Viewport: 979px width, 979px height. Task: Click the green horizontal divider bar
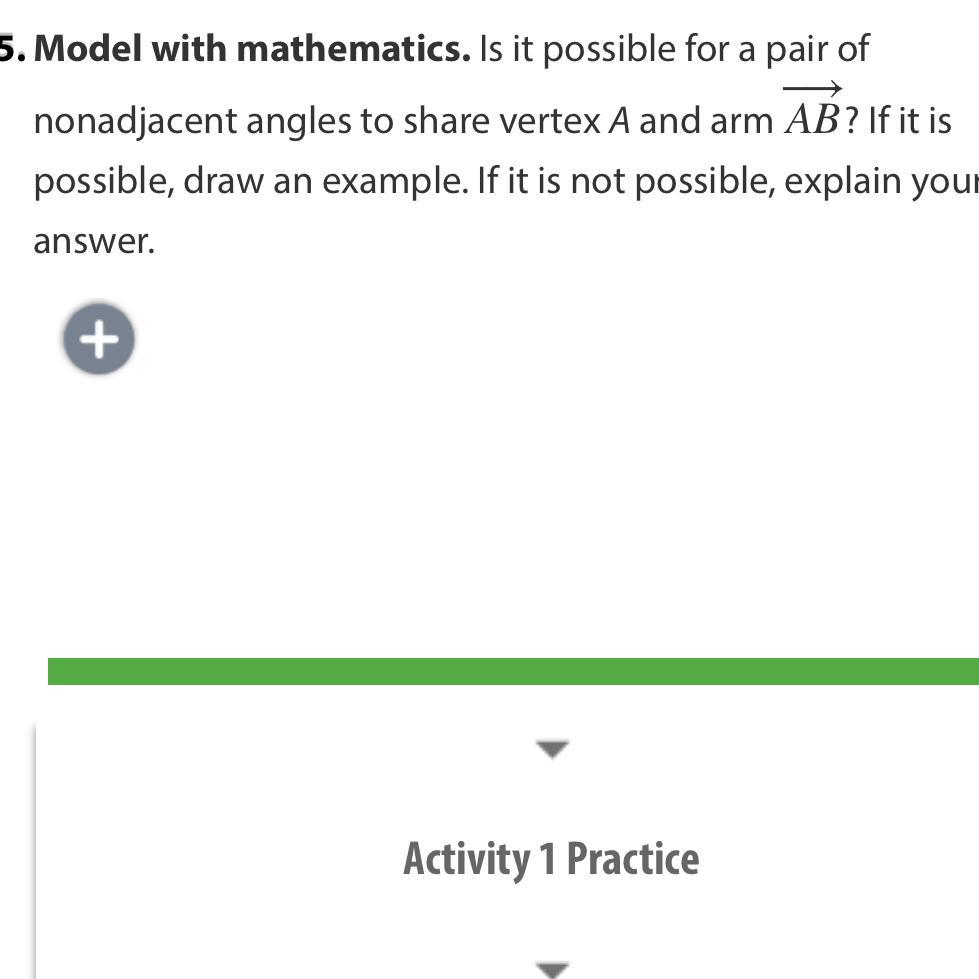(x=512, y=671)
